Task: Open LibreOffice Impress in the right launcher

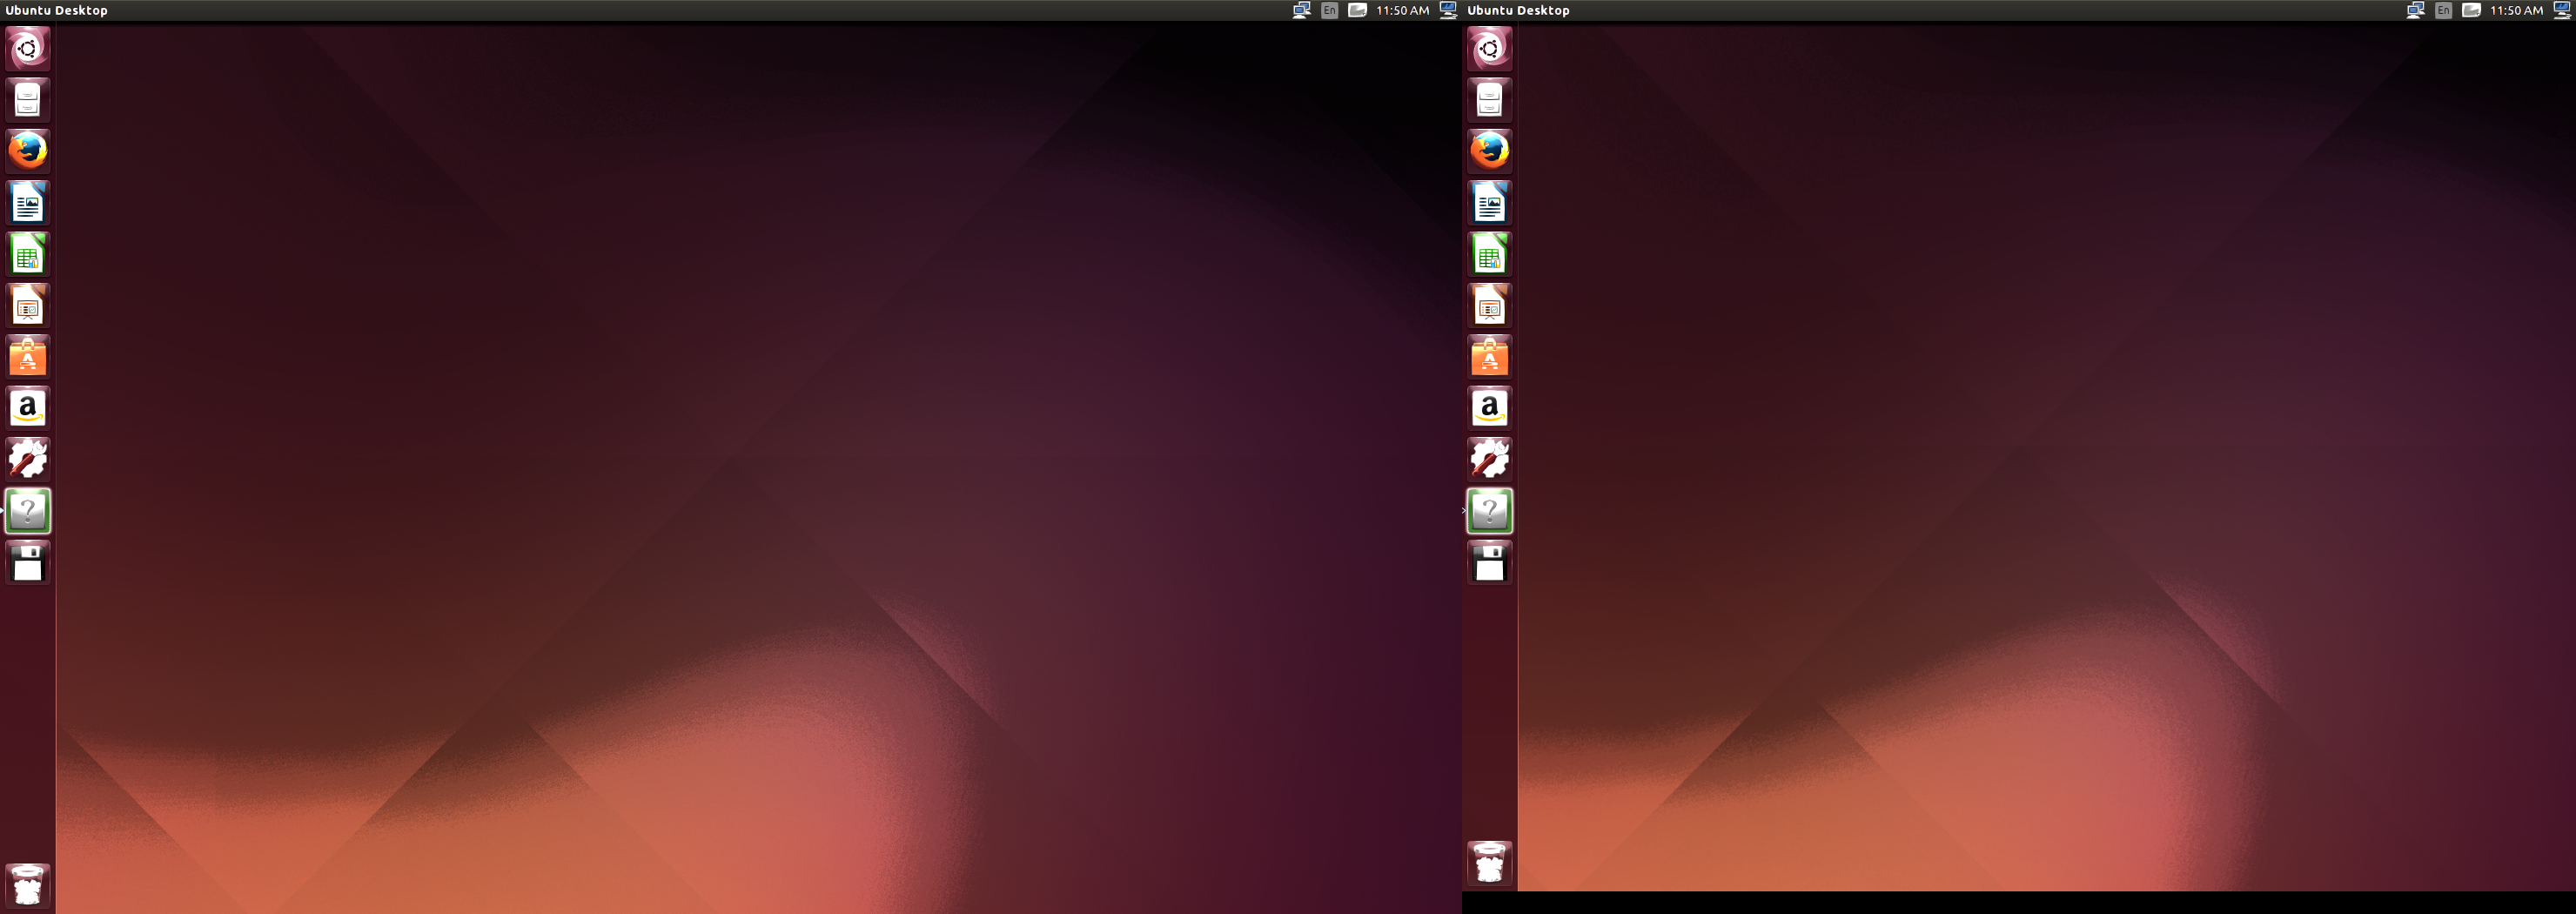Action: click(1489, 306)
